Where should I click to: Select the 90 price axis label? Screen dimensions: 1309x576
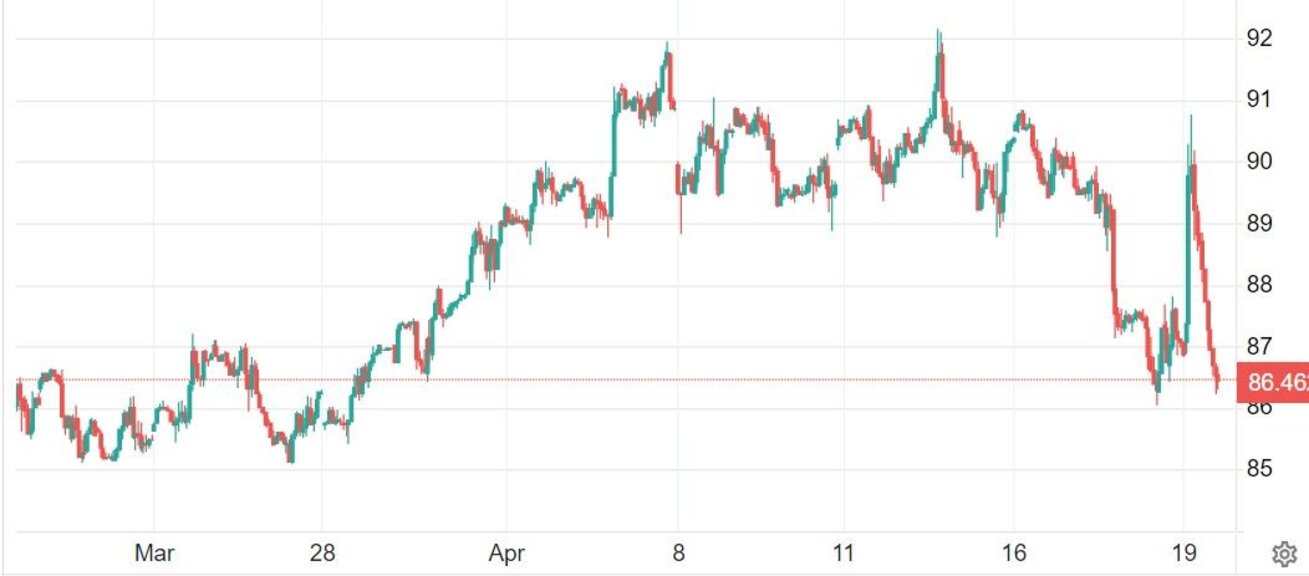(x=1259, y=161)
